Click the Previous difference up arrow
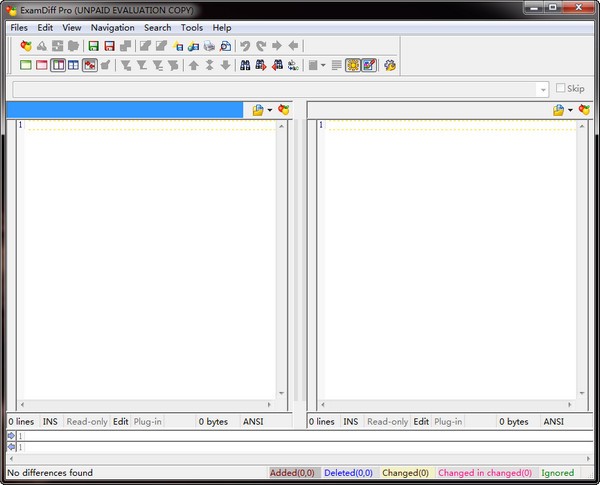The height and width of the screenshot is (485, 600). tap(194, 65)
